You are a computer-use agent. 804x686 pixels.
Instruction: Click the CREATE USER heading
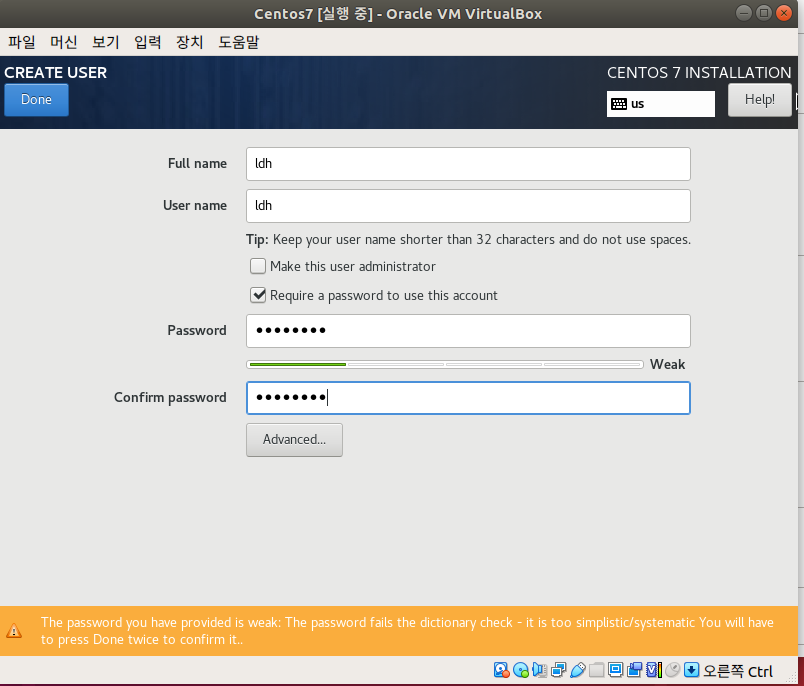tap(55, 73)
